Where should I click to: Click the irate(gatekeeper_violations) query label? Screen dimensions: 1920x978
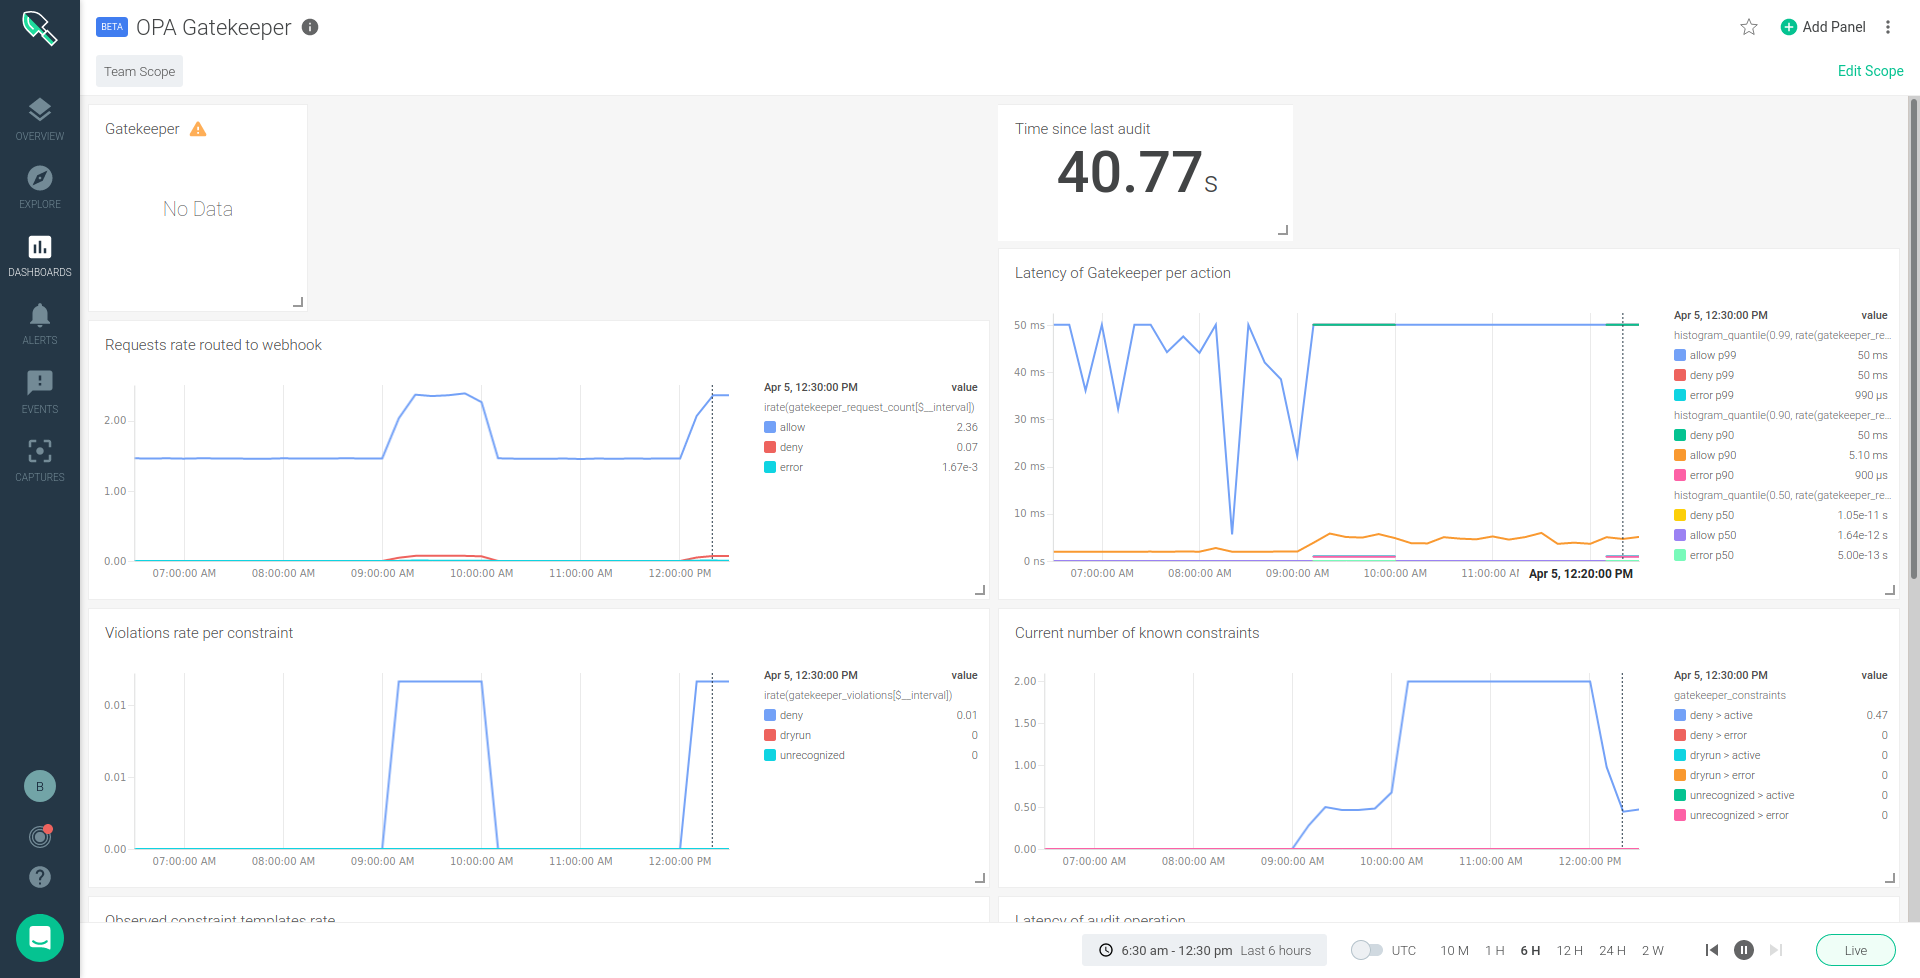click(858, 695)
